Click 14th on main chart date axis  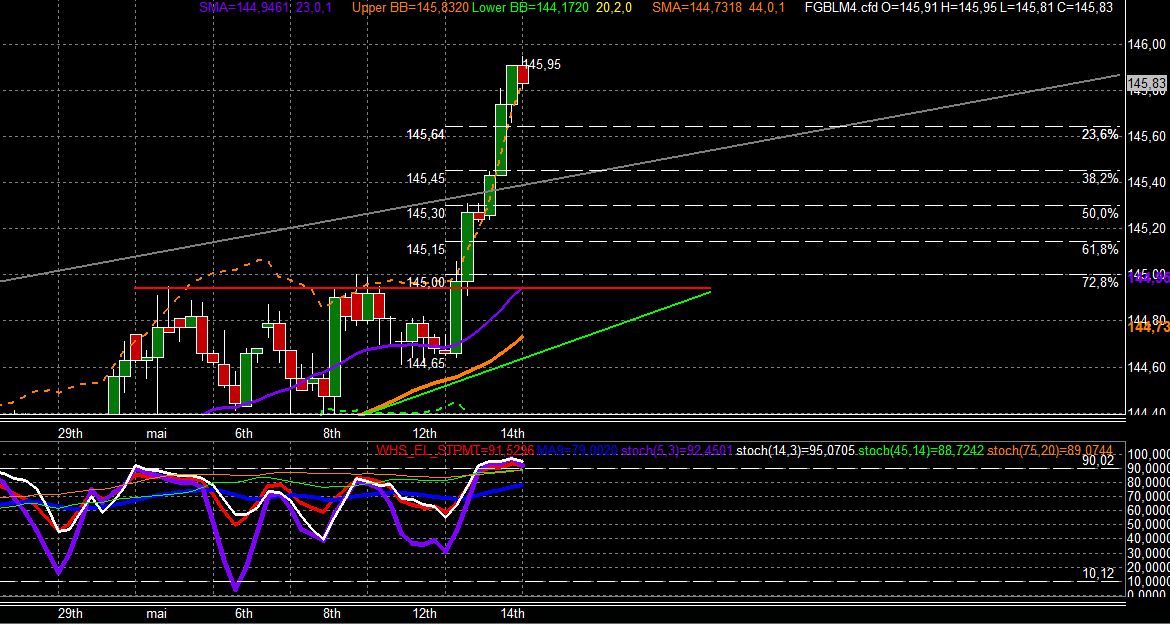(512, 433)
